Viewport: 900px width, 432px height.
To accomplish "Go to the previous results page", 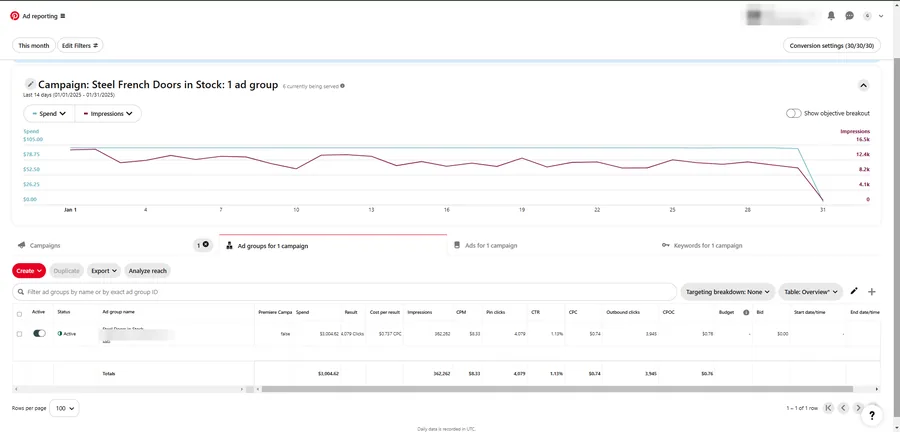I will [843, 408].
